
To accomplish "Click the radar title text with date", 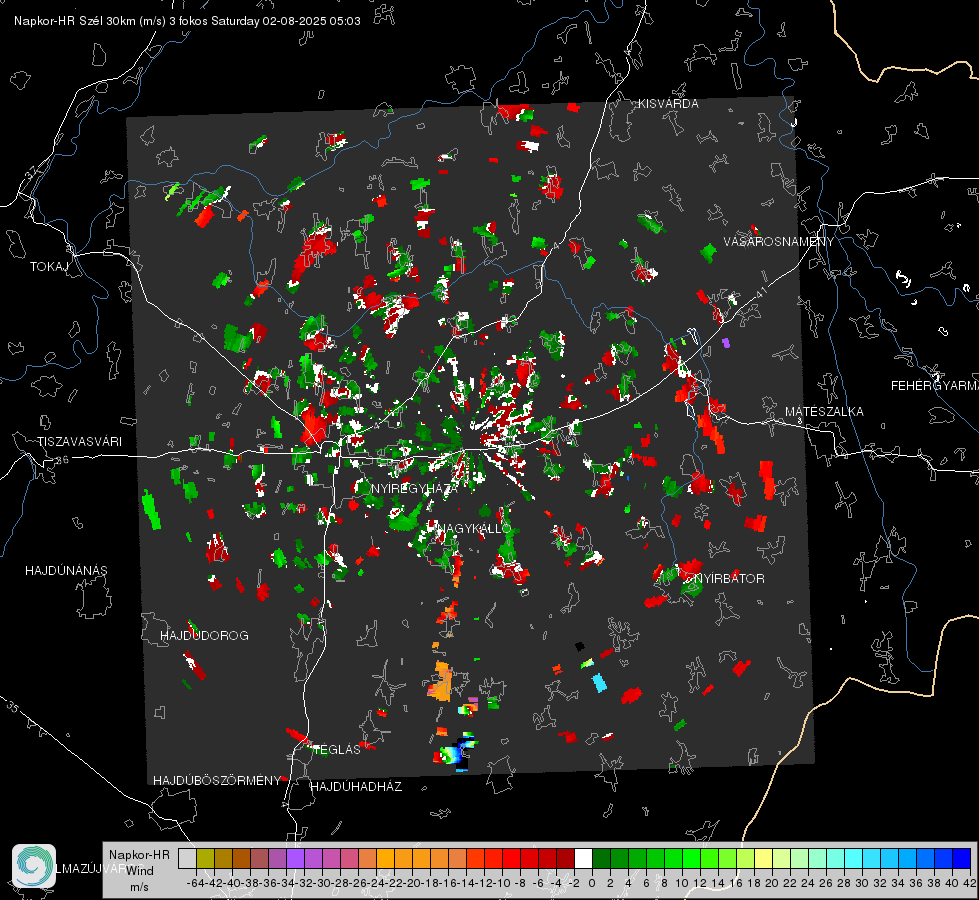I will click(x=187, y=21).
